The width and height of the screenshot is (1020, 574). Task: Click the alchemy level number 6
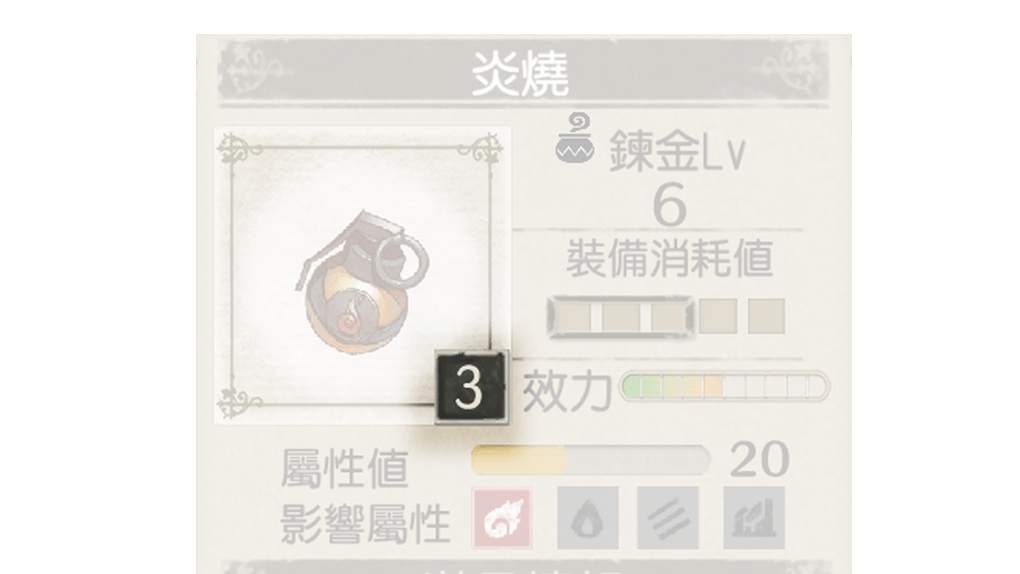pyautogui.click(x=669, y=204)
